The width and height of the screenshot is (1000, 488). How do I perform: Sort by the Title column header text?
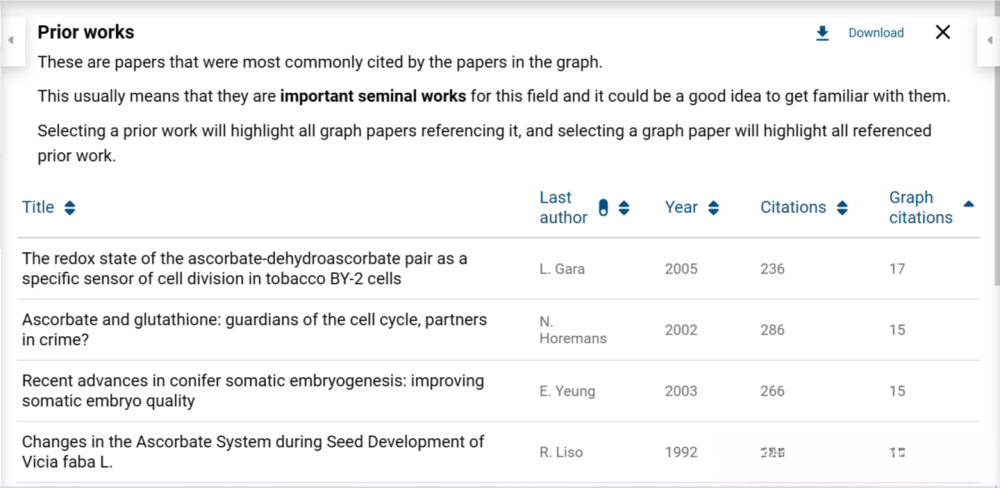point(38,208)
